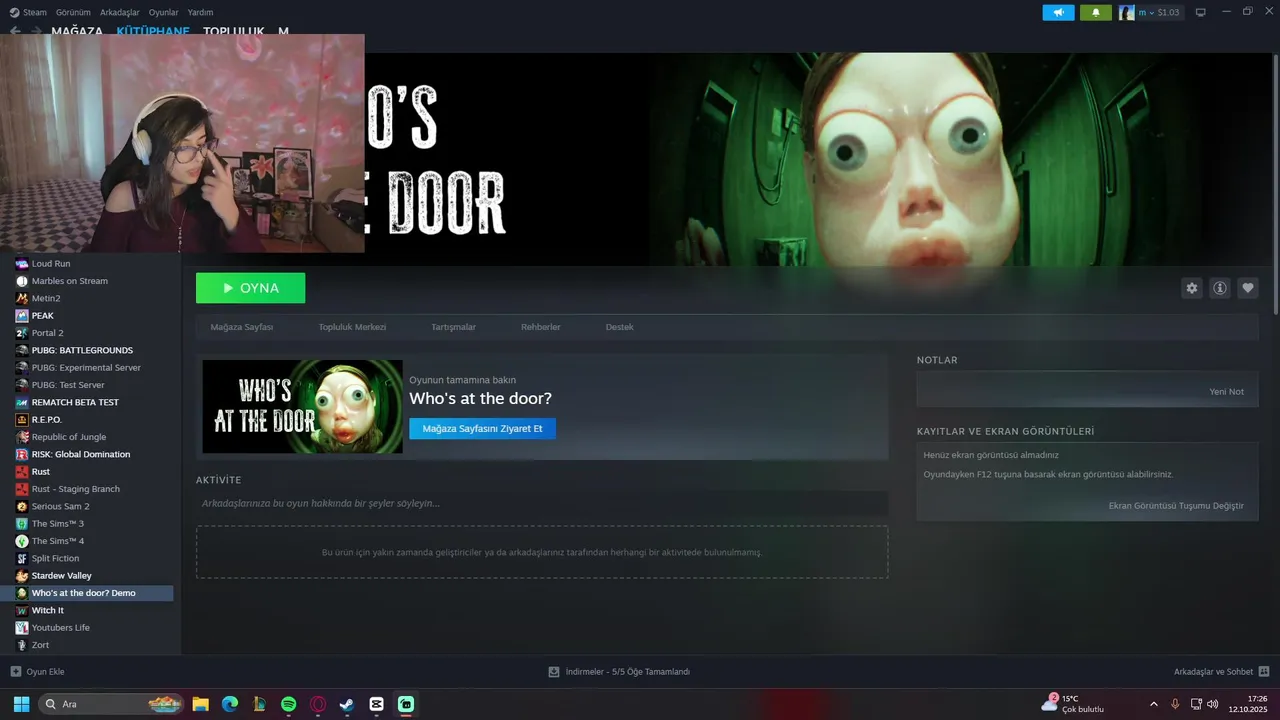Open İndirmeler downloads status

tap(619, 672)
